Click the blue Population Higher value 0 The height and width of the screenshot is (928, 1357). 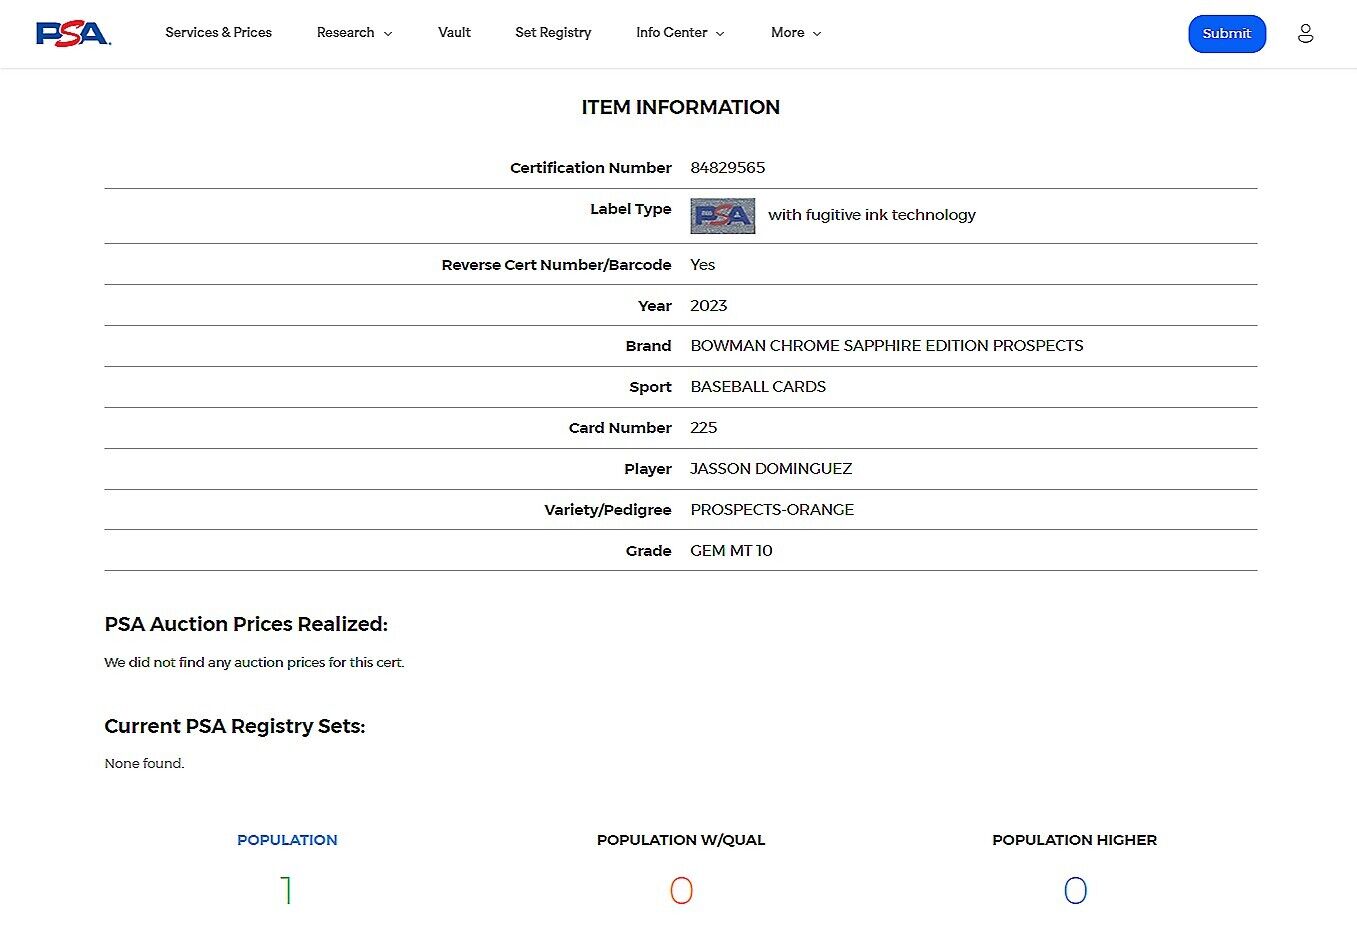[x=1075, y=890]
